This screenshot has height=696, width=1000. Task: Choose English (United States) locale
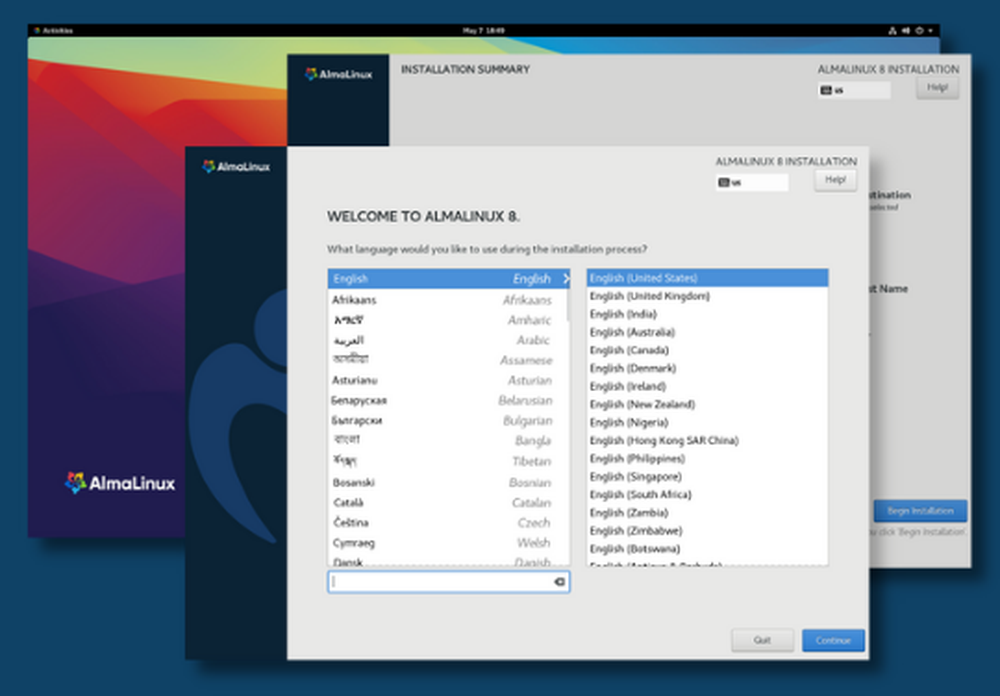point(707,278)
